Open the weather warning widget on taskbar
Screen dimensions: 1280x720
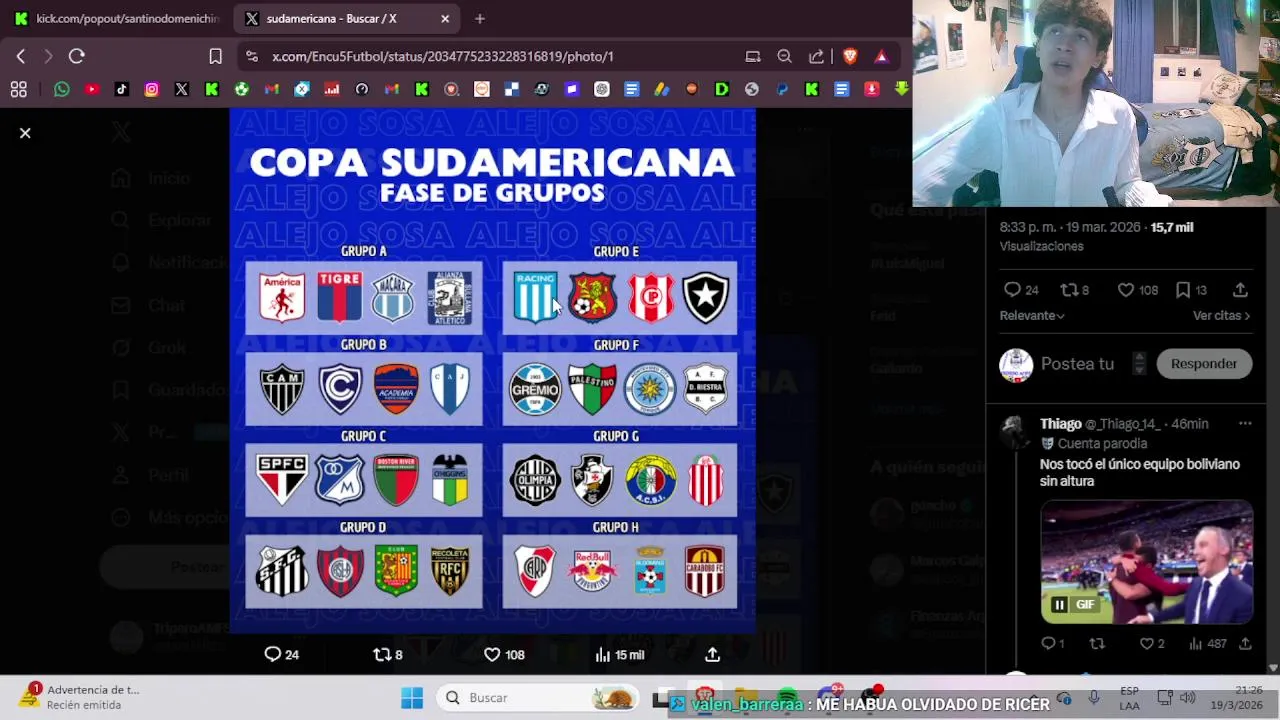(x=78, y=698)
